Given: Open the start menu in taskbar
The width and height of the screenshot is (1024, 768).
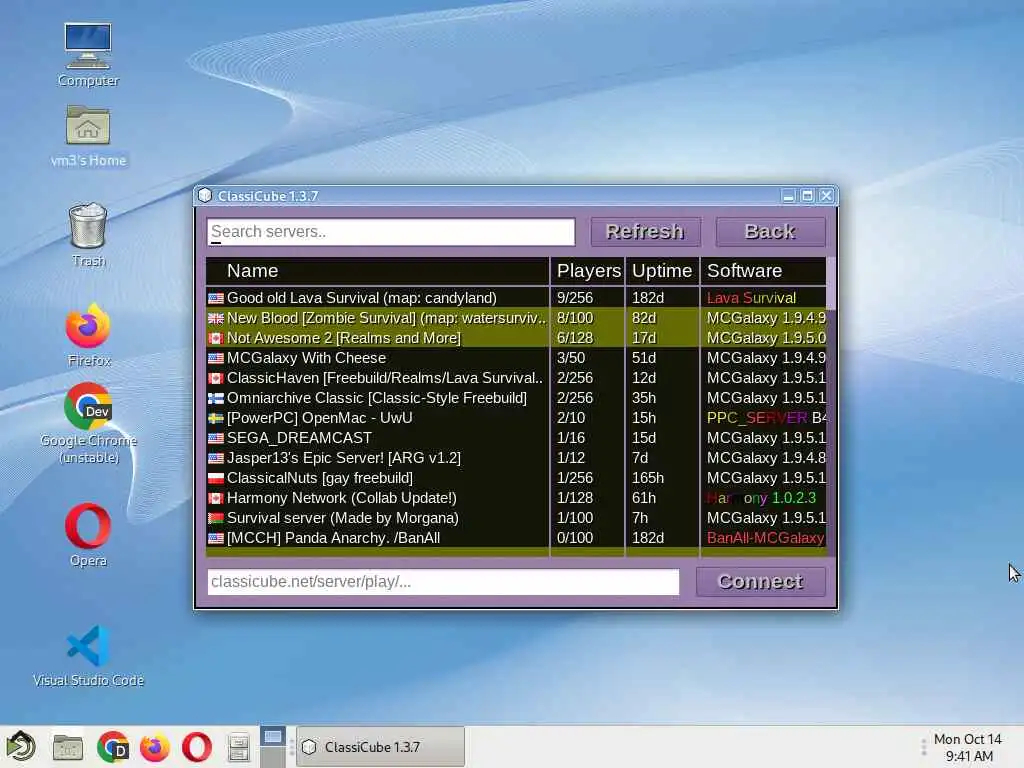Looking at the screenshot, I should (22, 746).
